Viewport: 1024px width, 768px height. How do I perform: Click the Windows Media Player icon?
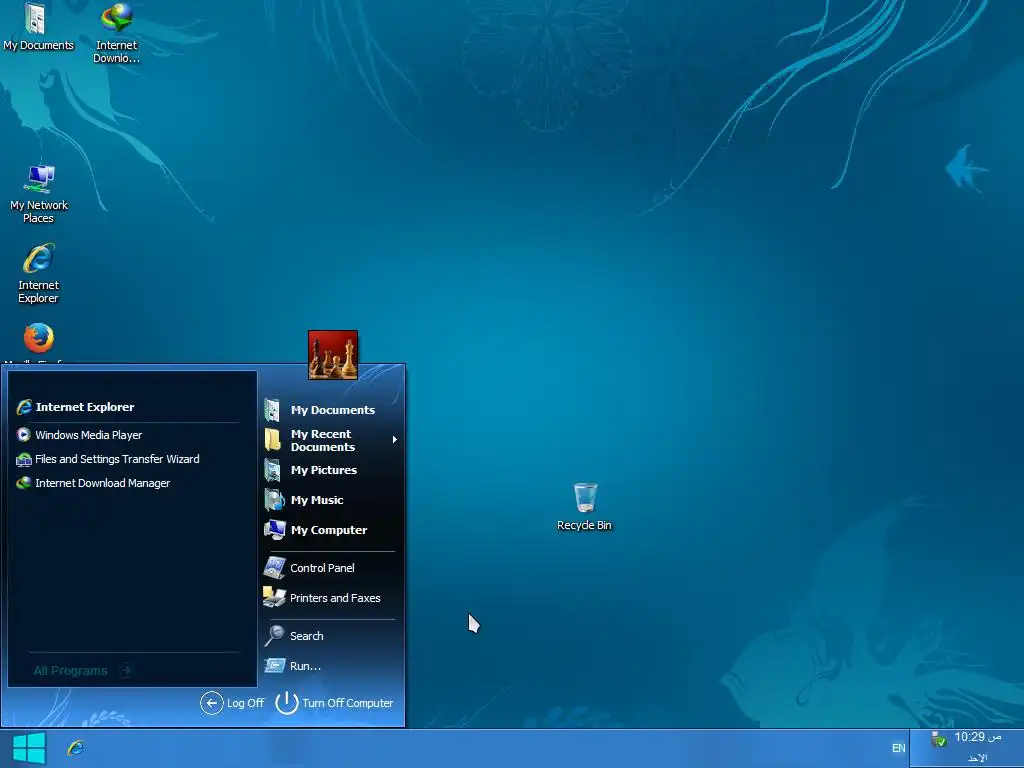click(24, 435)
